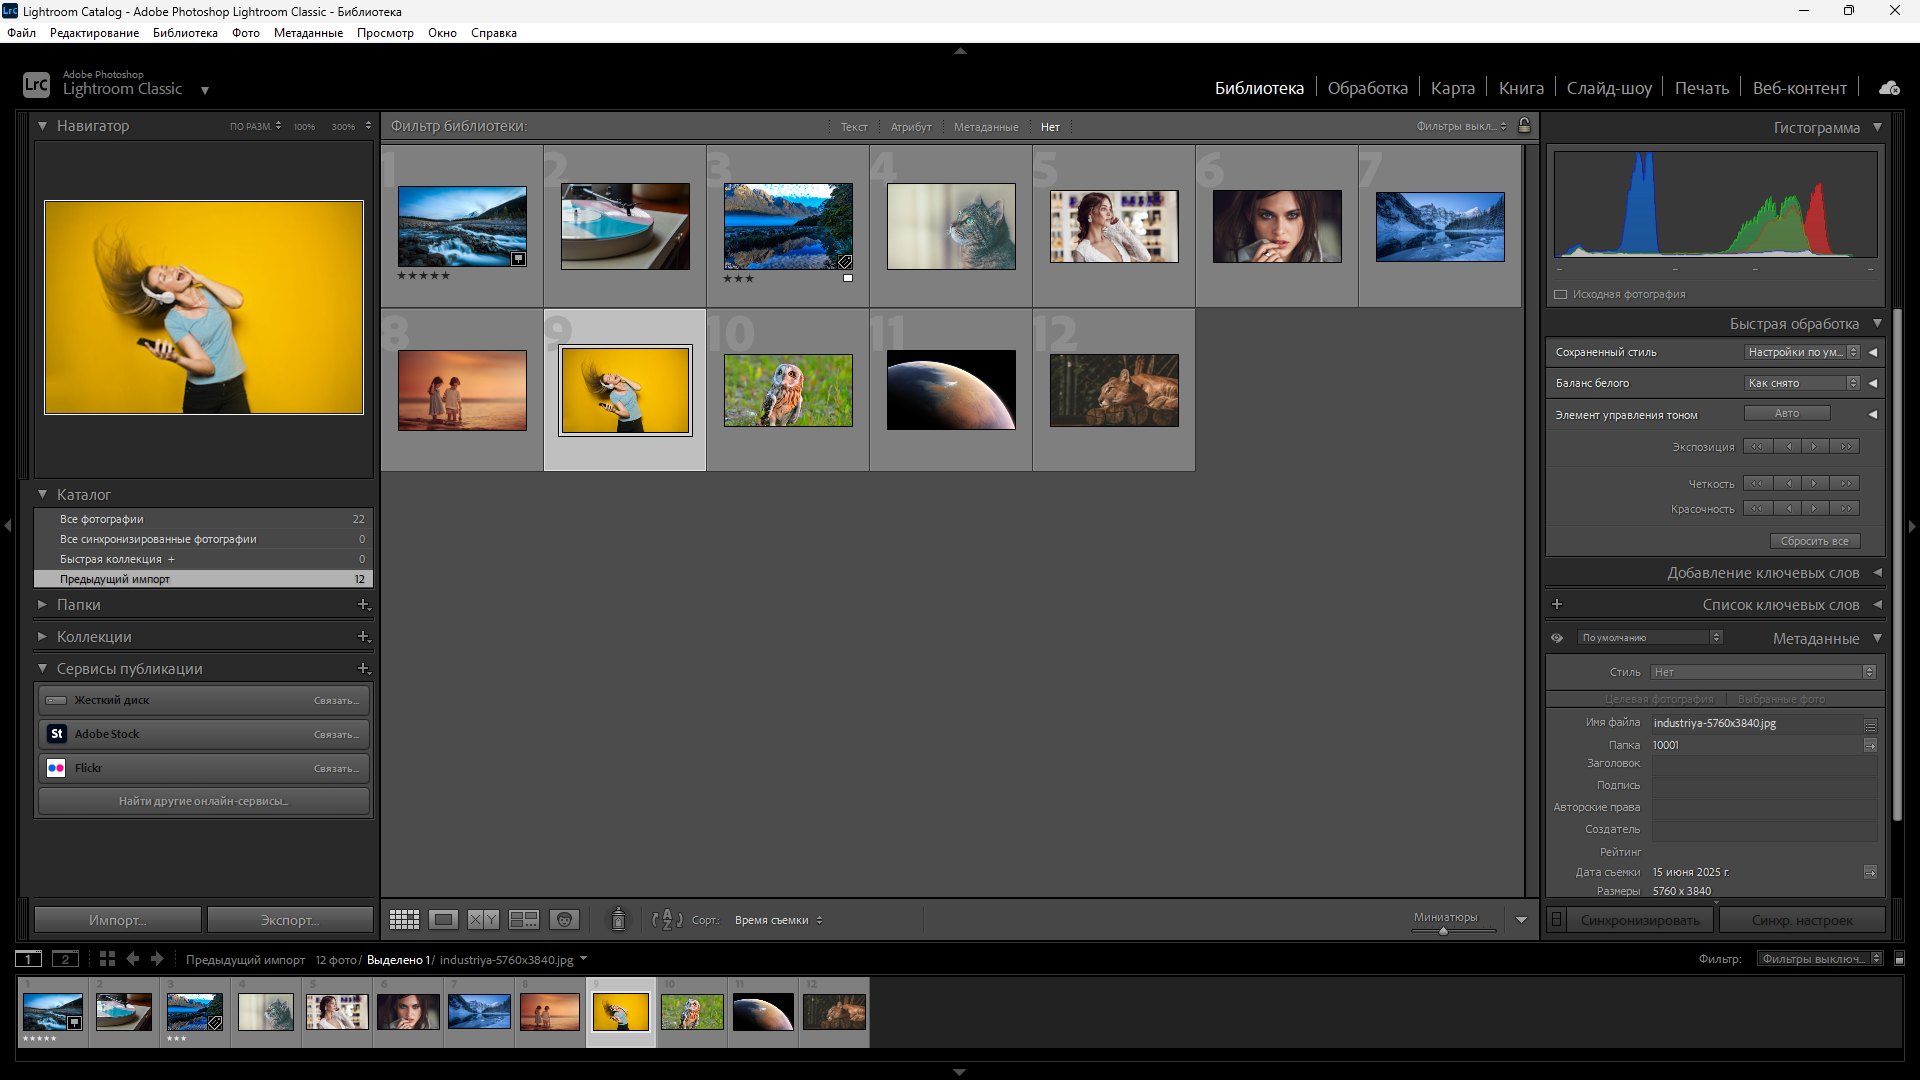The width and height of the screenshot is (1920, 1080).
Task: Toggle sync auto switch beside Синхронизировать
Action: click(1556, 920)
